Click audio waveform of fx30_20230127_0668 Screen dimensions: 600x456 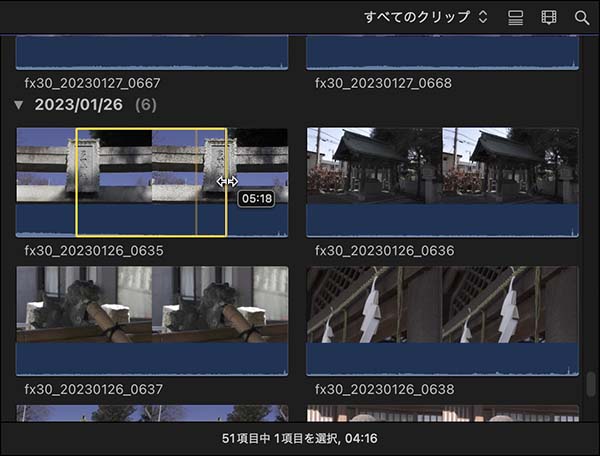442,53
